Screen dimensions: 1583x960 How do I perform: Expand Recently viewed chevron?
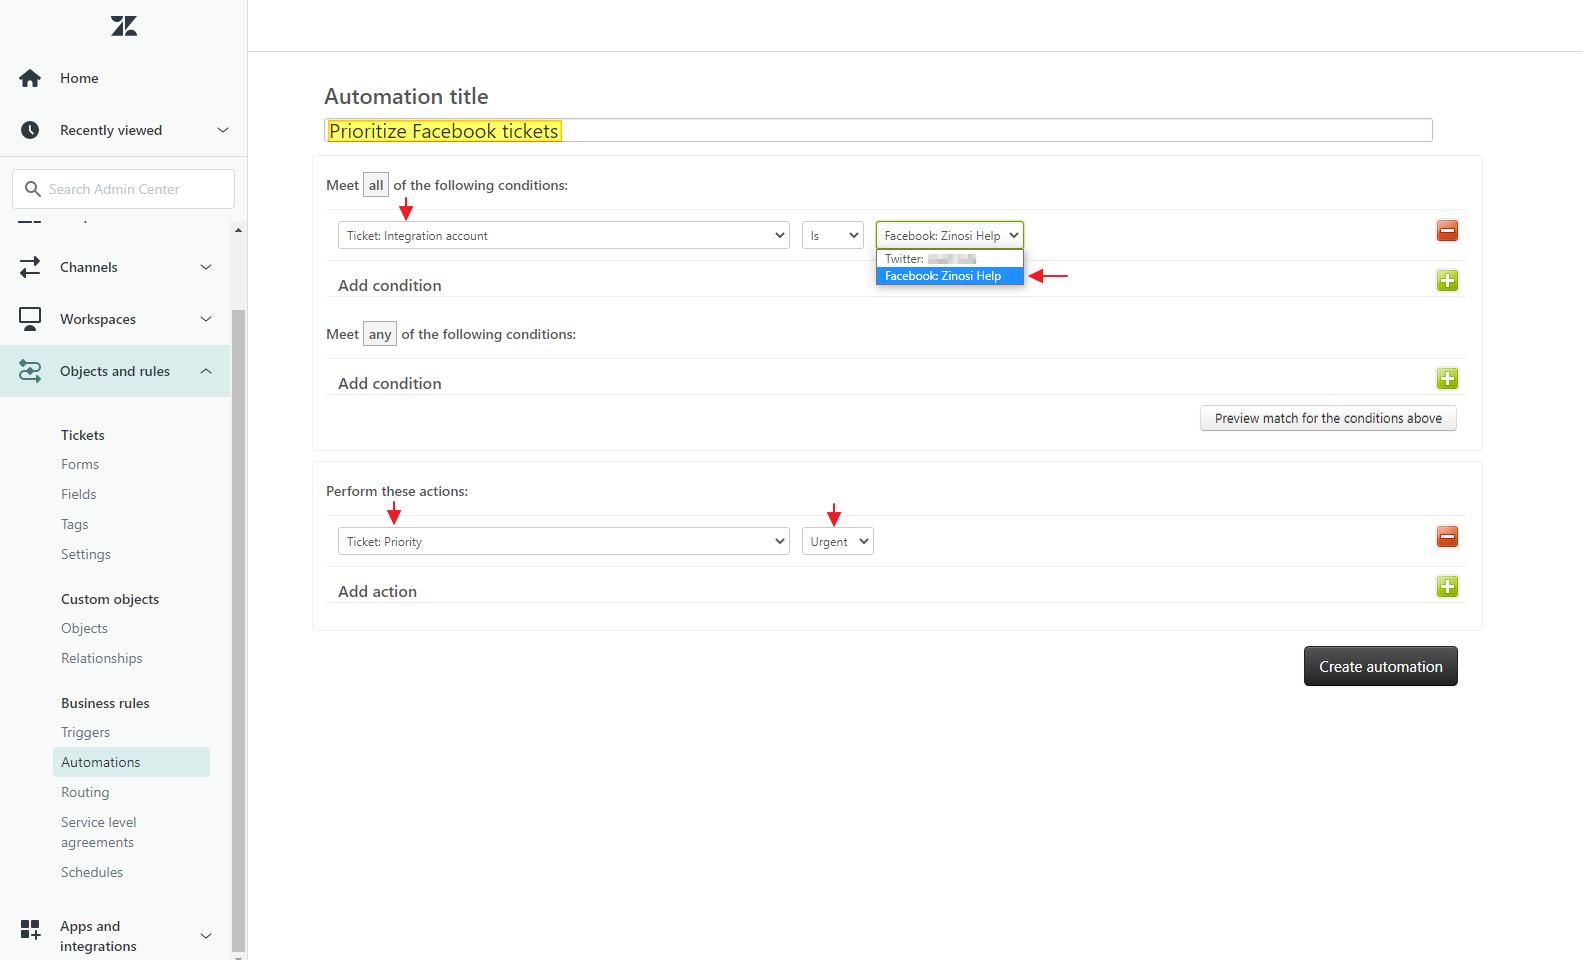pos(223,130)
